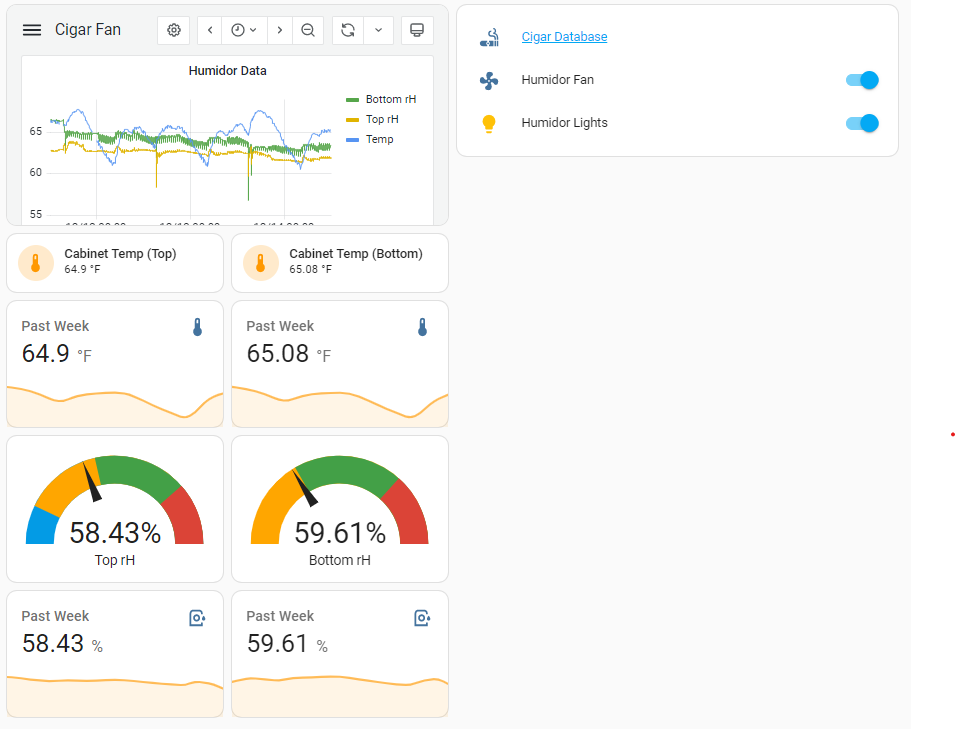Click the Humidor Data chart plot
Viewport: 956px width, 729px height.
click(x=190, y=158)
